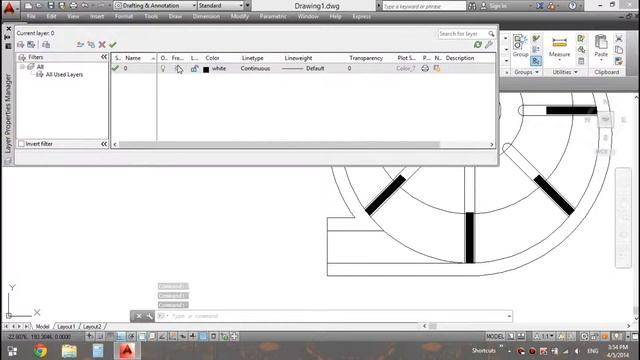The height and width of the screenshot is (360, 640).
Task: Click the Copy Clip icon in Clipboard
Action: pyautogui.click(x=619, y=50)
